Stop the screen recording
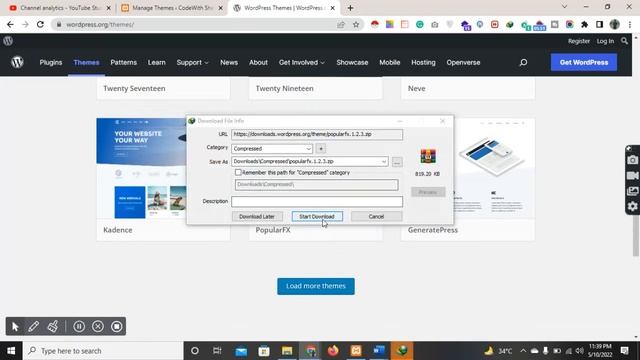The image size is (640, 360). [117, 327]
